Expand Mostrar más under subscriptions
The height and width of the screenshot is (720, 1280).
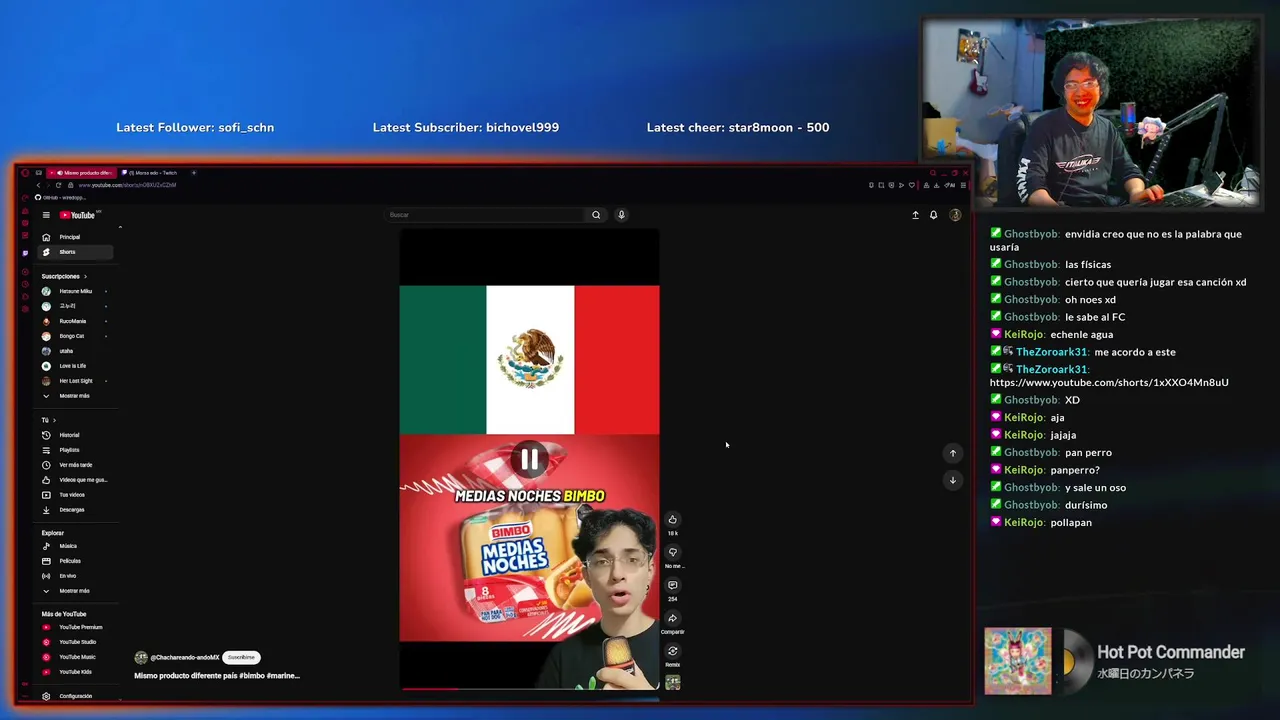[x=75, y=396]
